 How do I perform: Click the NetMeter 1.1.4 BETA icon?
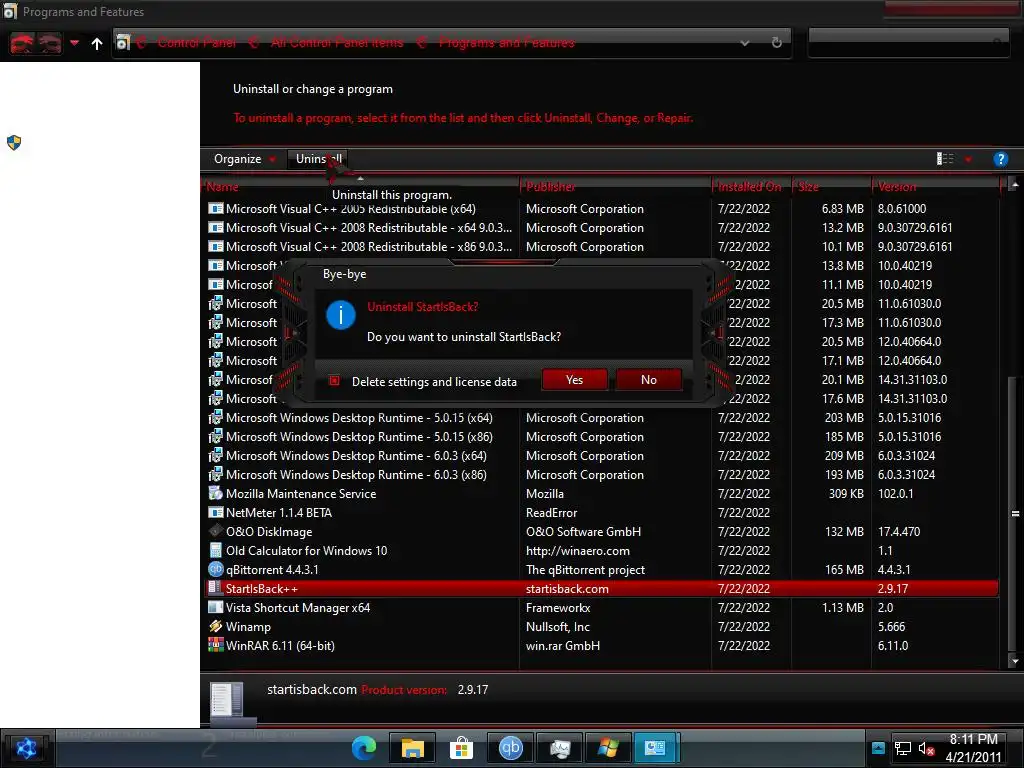pyautogui.click(x=216, y=512)
